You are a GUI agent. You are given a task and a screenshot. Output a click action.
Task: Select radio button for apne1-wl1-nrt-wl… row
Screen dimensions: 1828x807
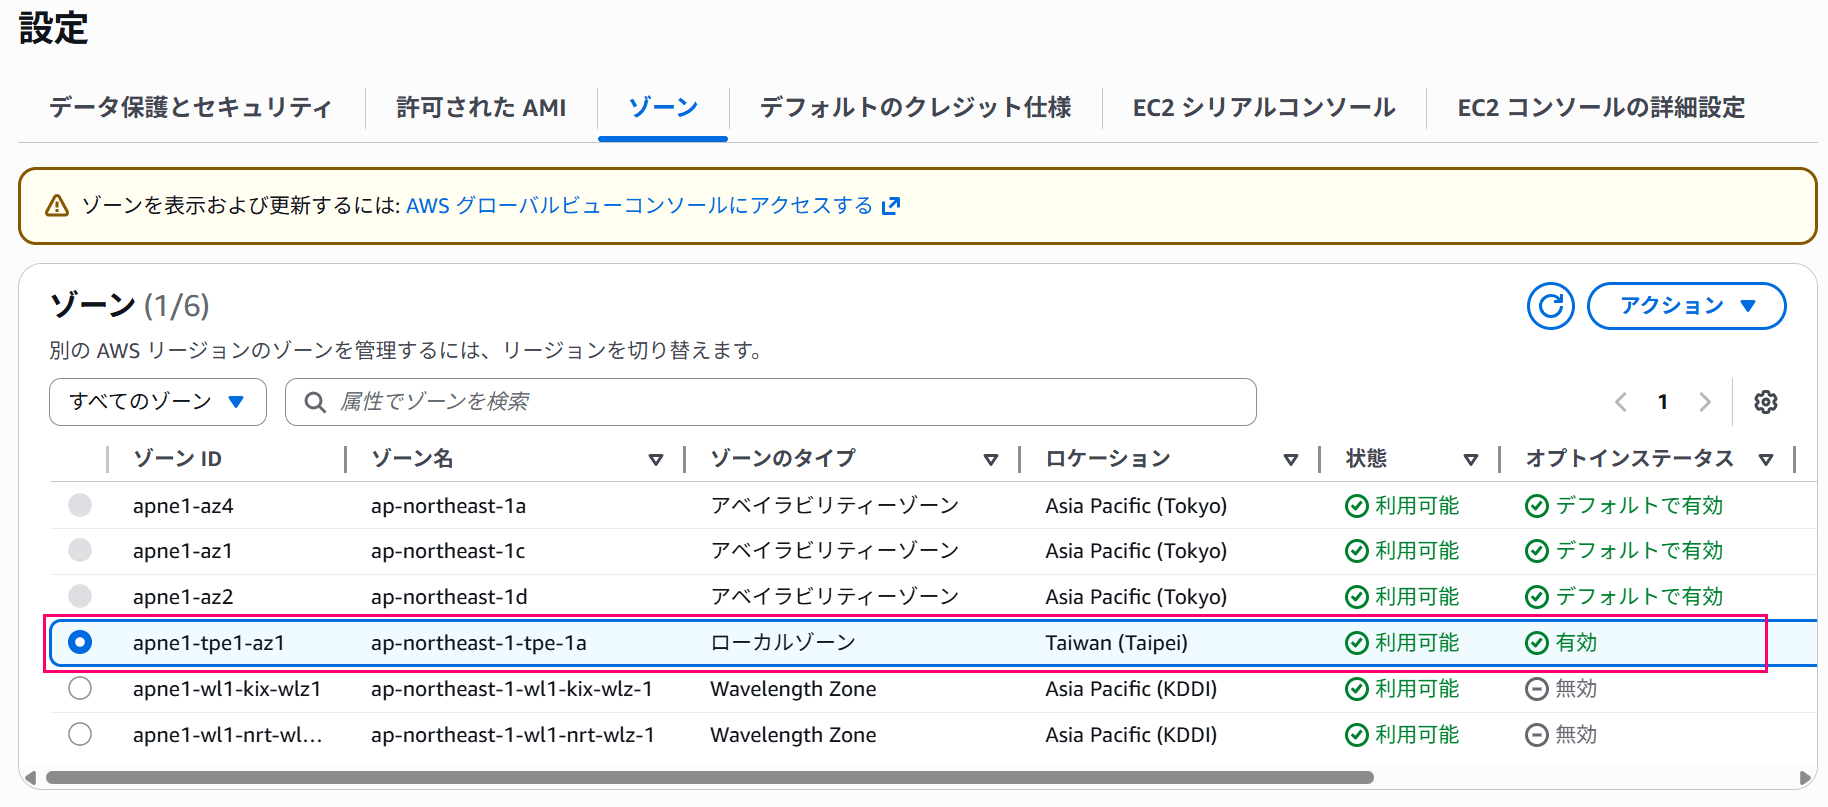(80, 734)
